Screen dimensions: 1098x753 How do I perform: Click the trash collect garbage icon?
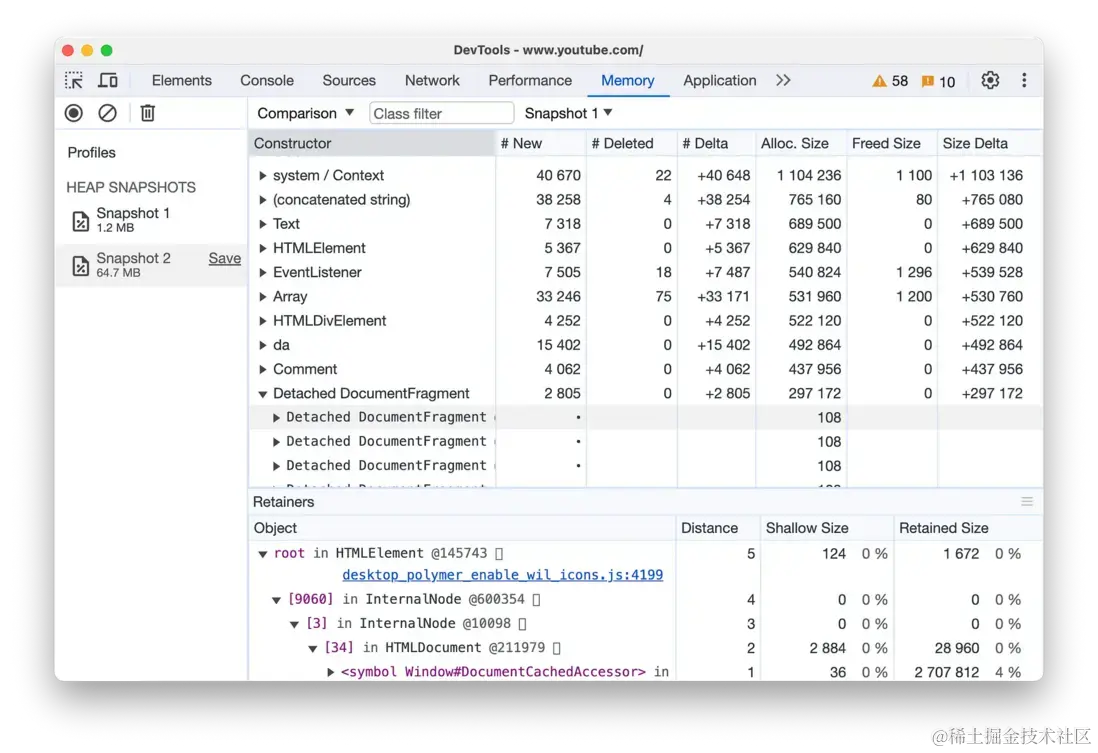(x=148, y=113)
